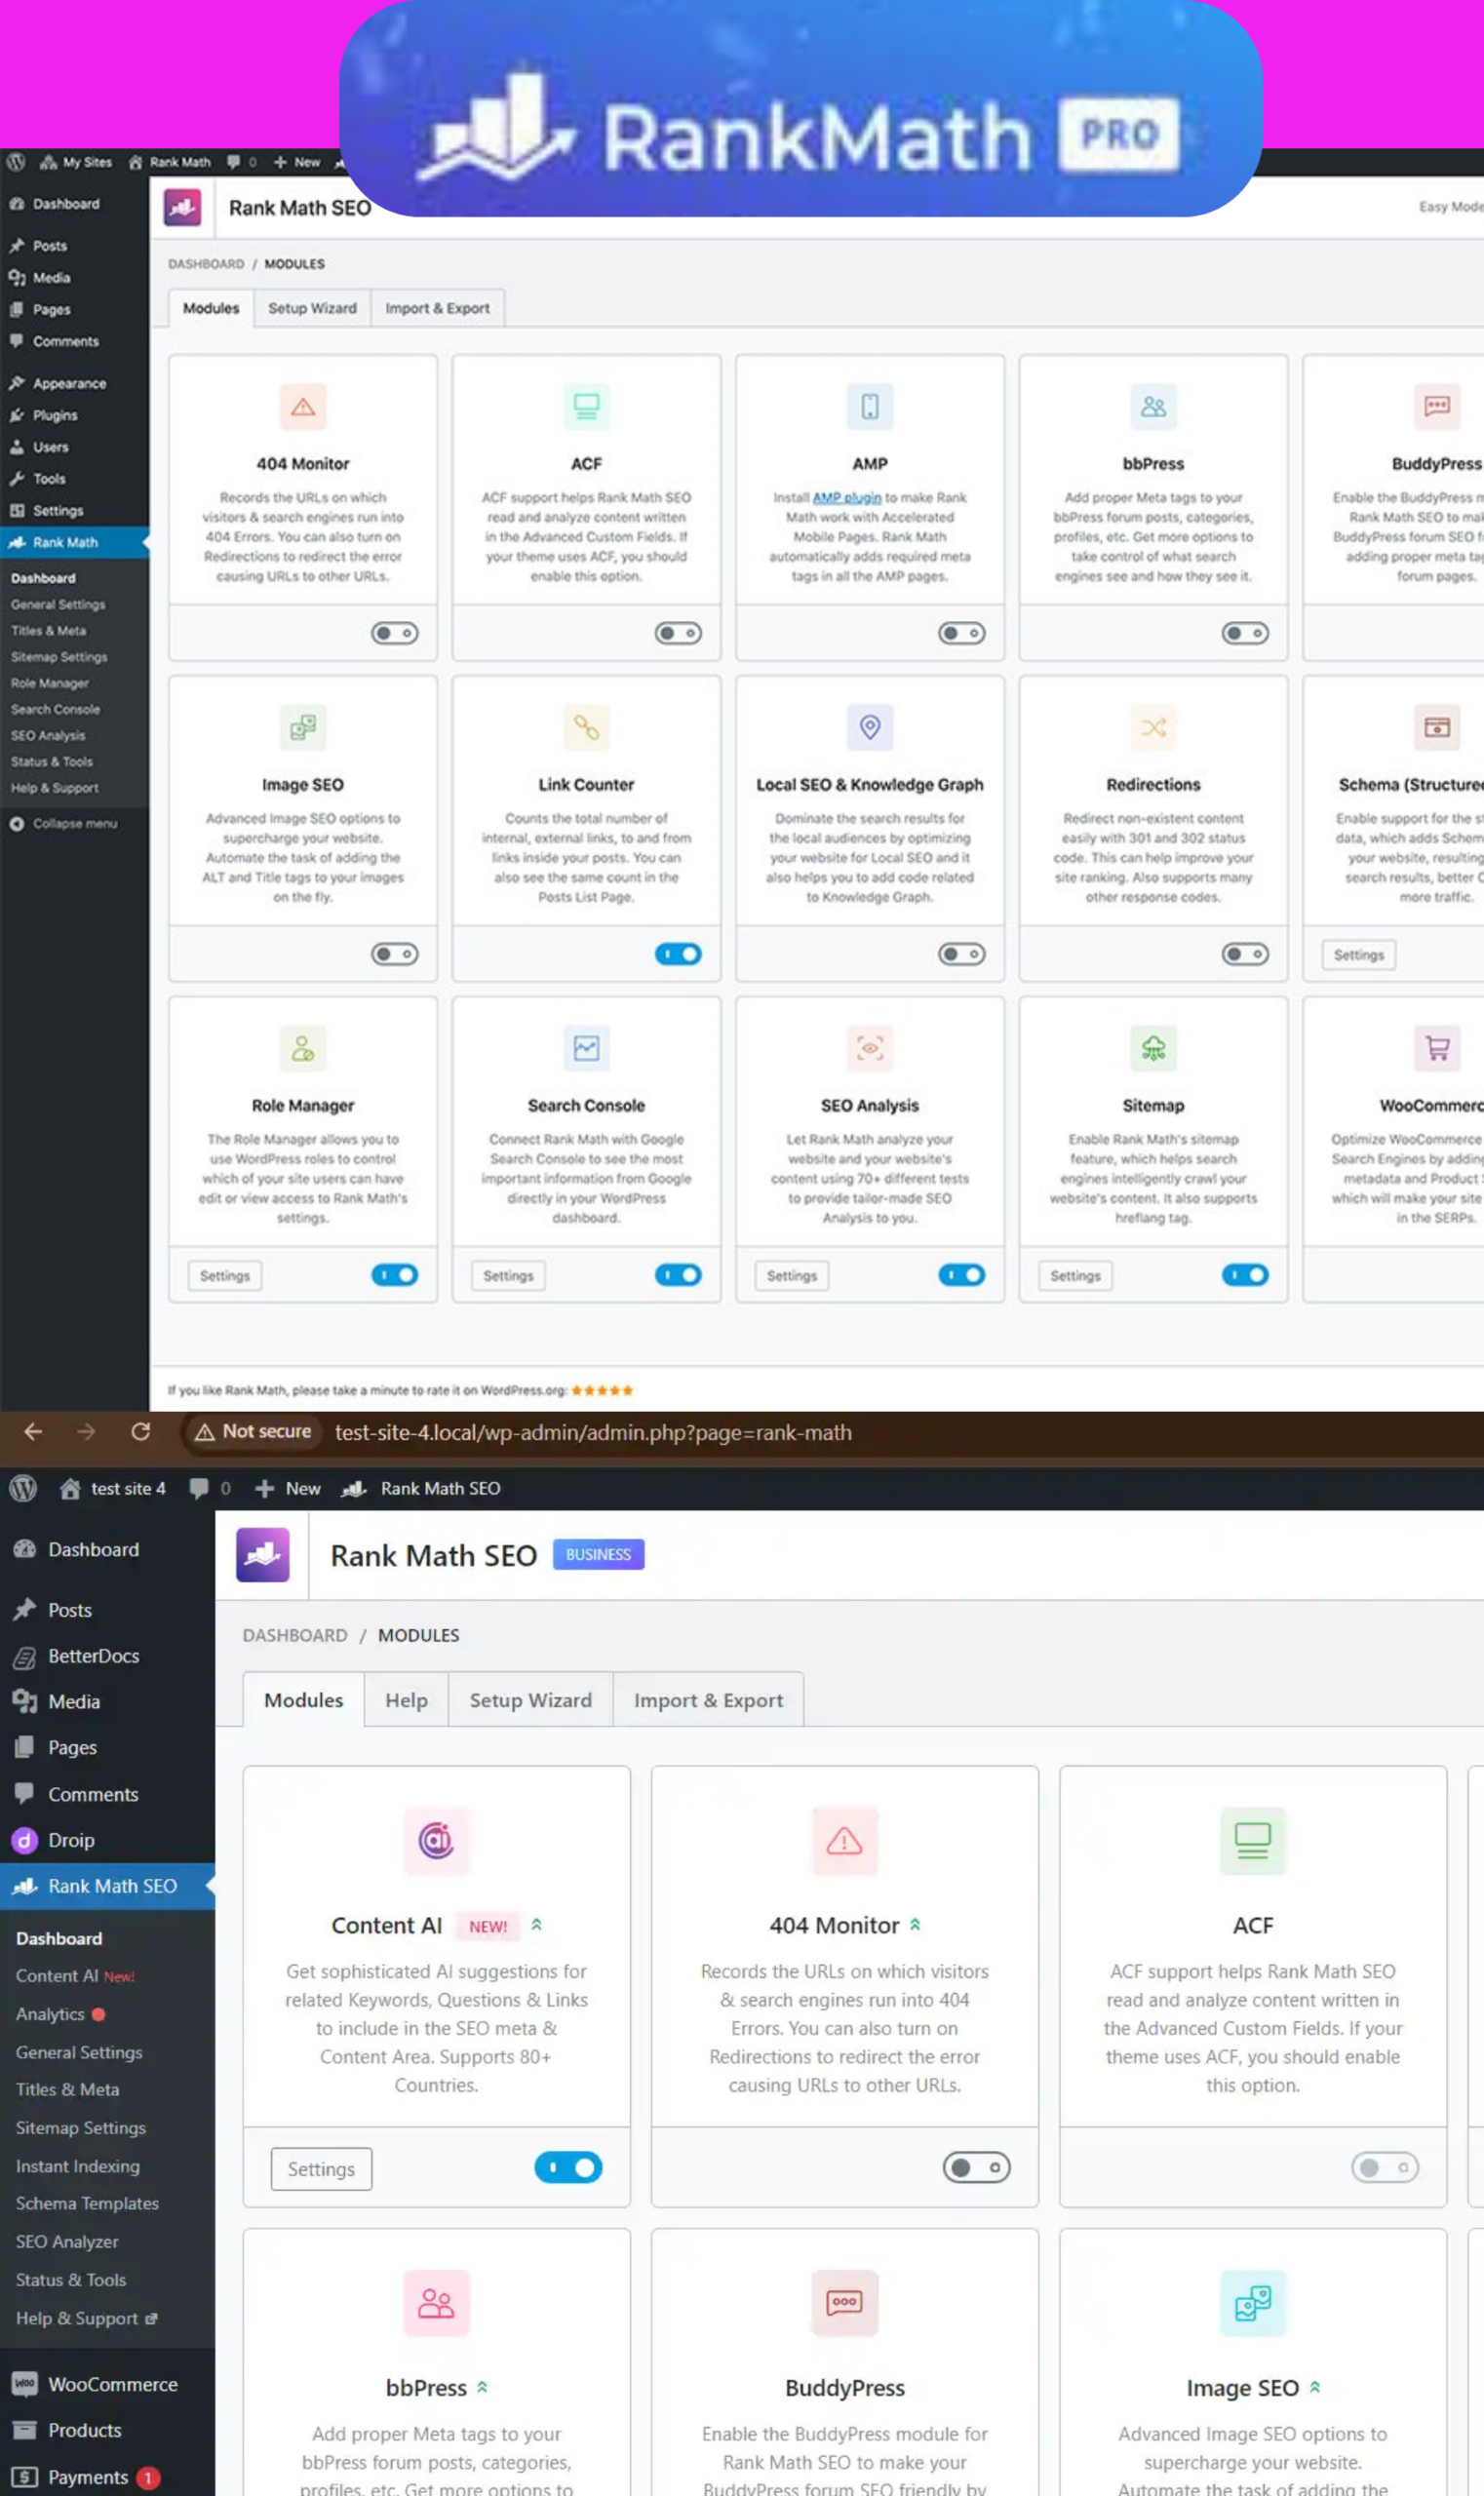Open the SEO Analyzer submenu item

coord(67,2241)
